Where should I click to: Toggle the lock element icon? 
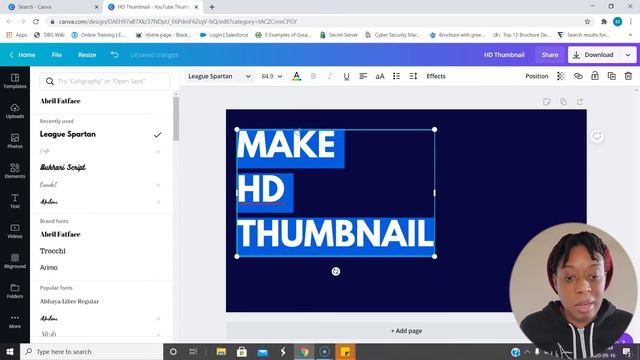pyautogui.click(x=595, y=76)
